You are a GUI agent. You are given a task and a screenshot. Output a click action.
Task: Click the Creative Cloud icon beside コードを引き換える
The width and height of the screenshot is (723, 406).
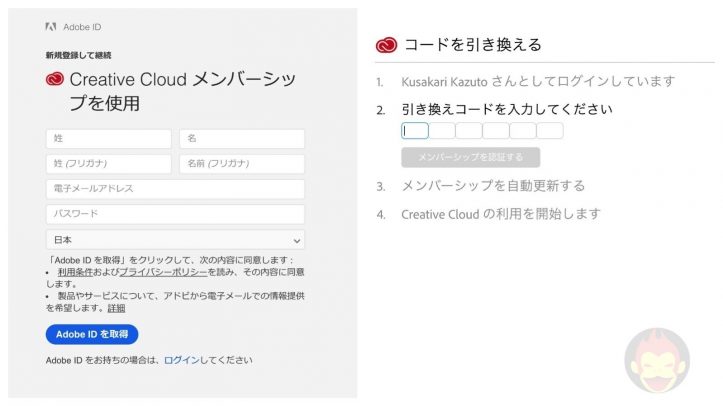click(x=386, y=45)
